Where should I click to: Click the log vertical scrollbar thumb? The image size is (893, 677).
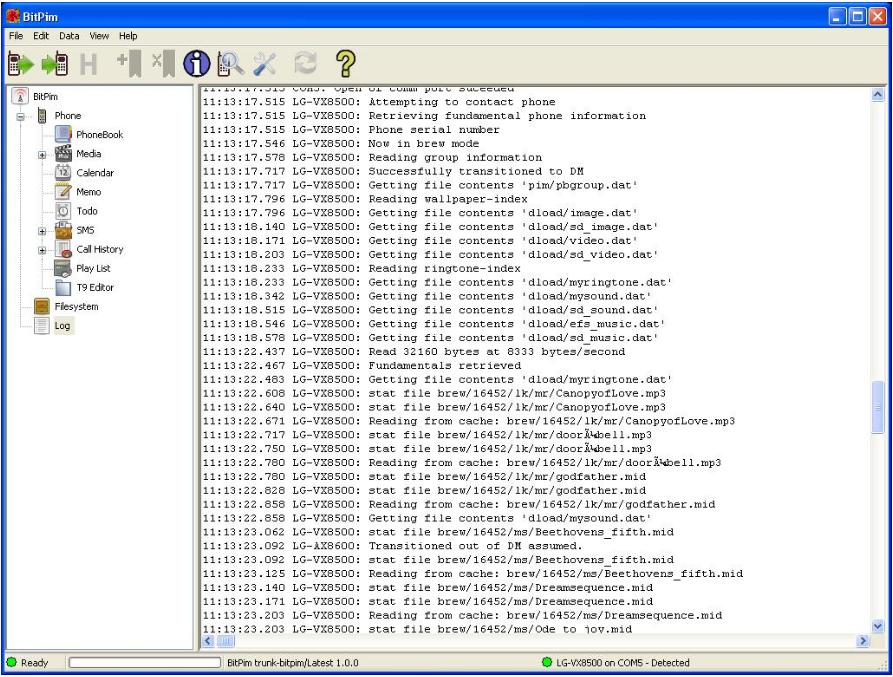pyautogui.click(x=878, y=407)
